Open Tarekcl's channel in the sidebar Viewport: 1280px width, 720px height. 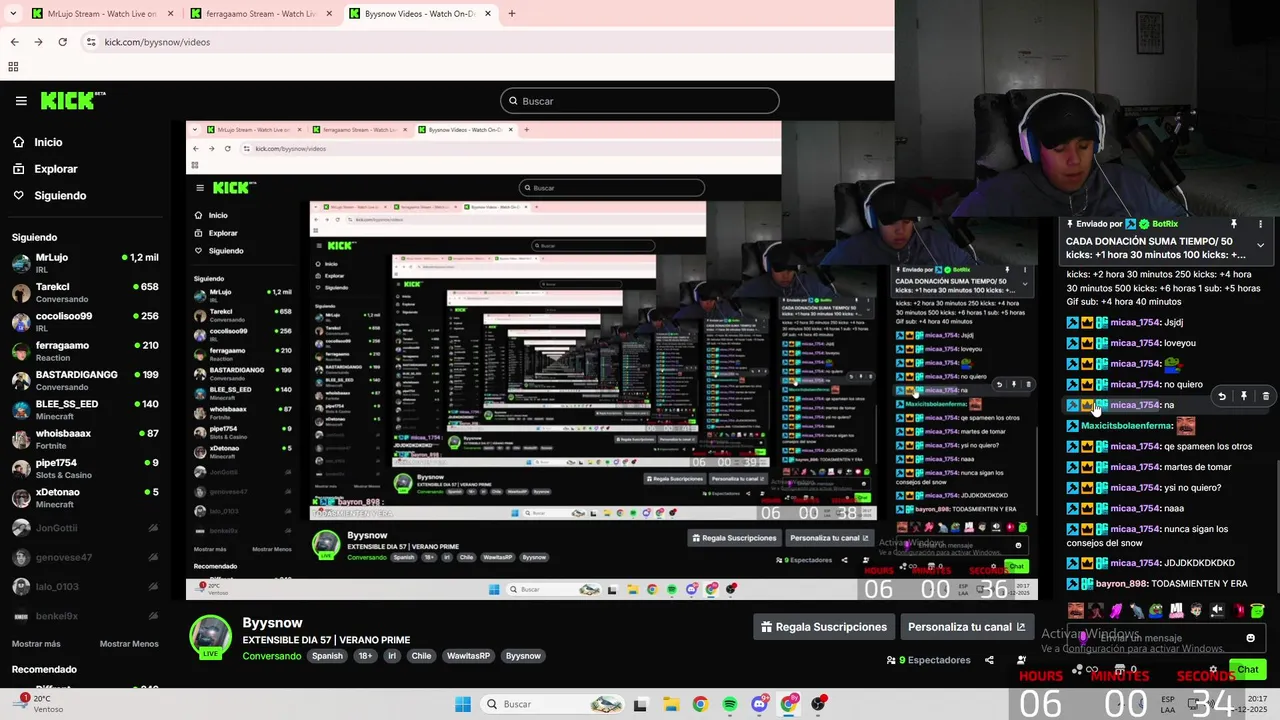(85, 293)
